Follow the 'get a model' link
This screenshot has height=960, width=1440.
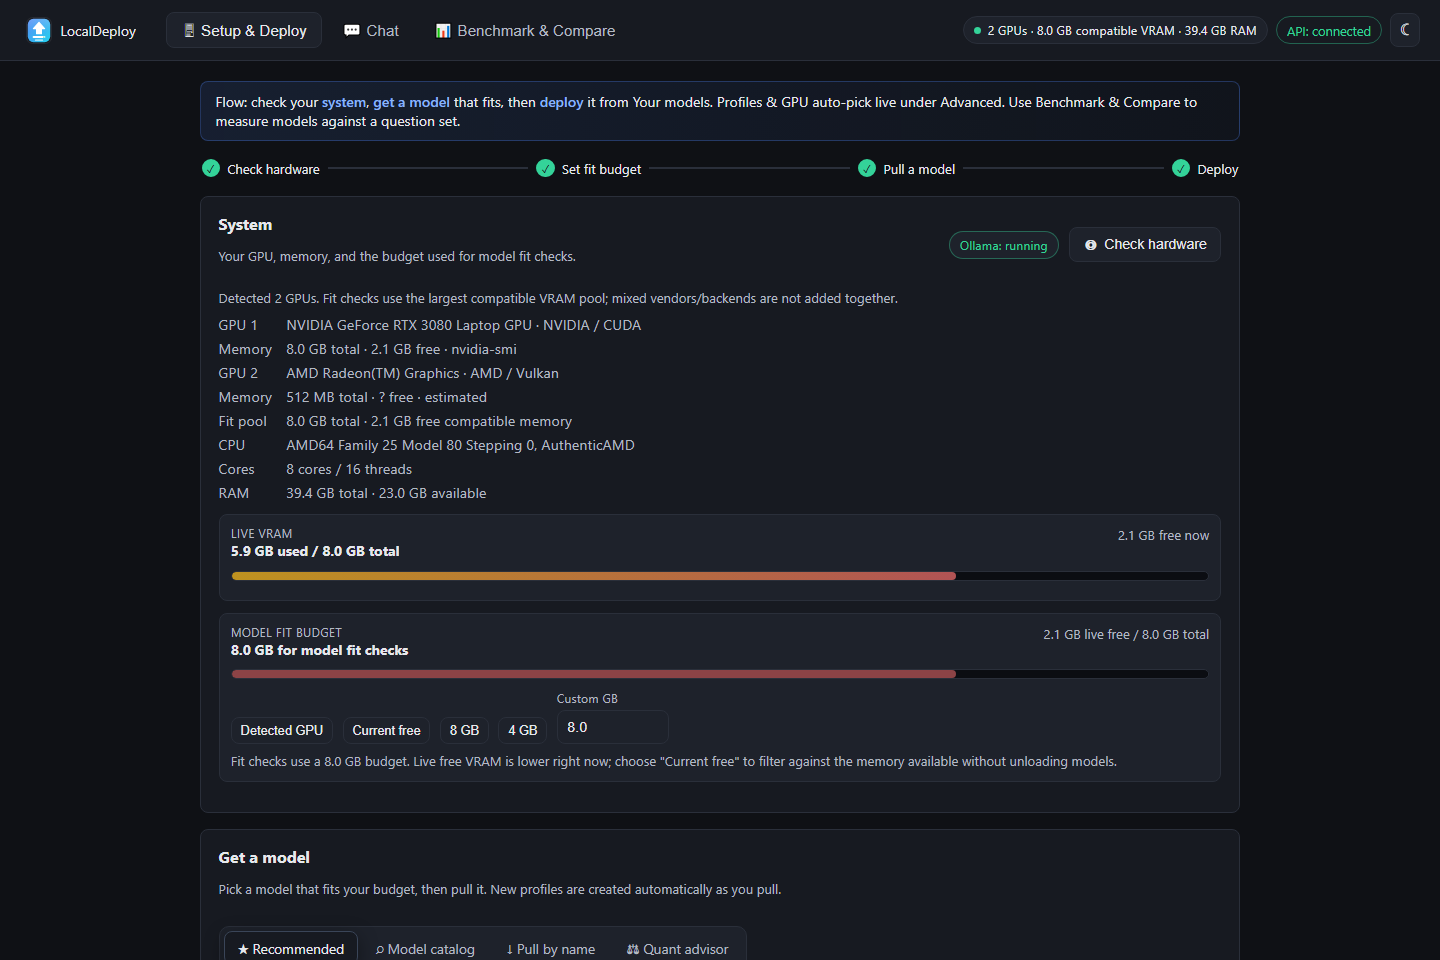point(412,102)
